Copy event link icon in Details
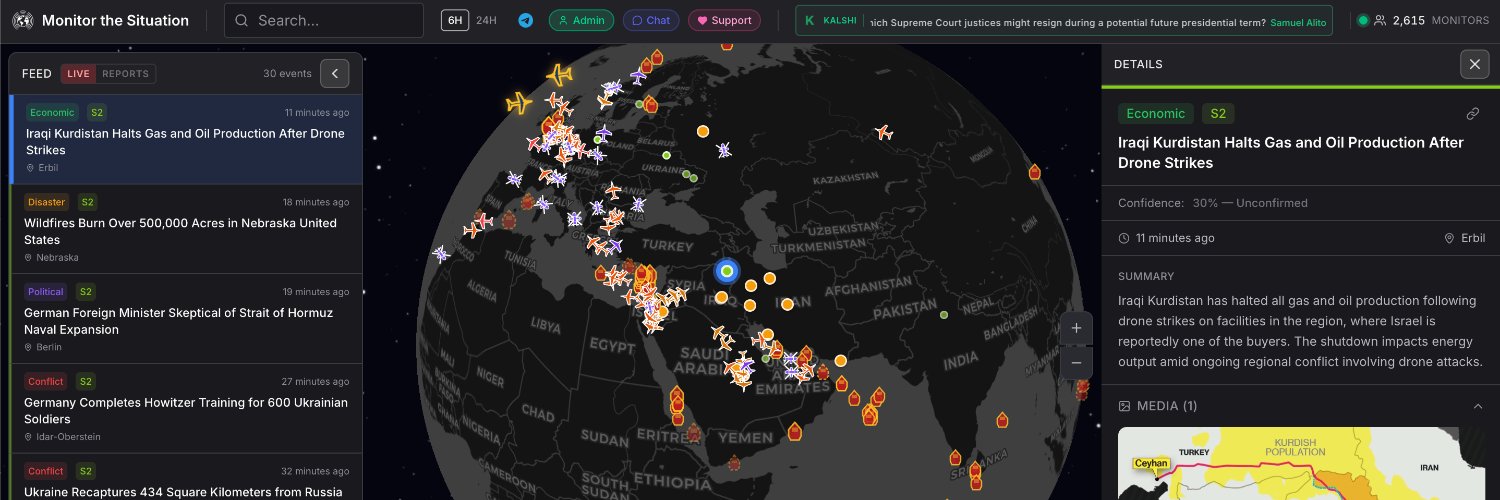Screen dimensions: 1500x500 click(x=1472, y=114)
